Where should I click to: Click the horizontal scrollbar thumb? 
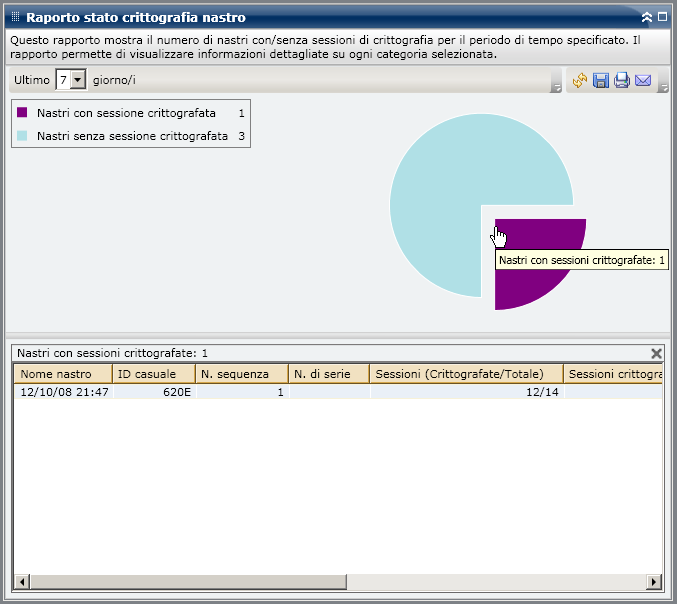click(x=188, y=582)
